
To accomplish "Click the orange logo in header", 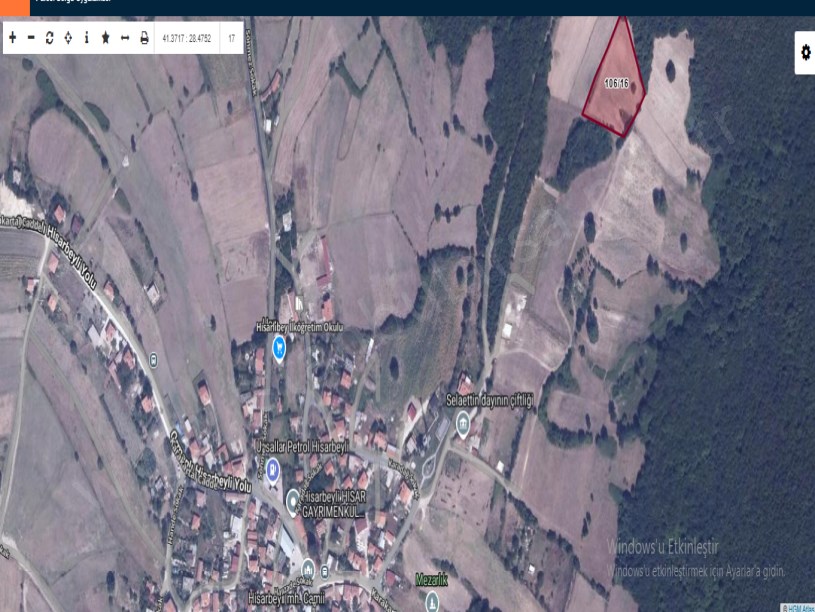I will point(15,7).
